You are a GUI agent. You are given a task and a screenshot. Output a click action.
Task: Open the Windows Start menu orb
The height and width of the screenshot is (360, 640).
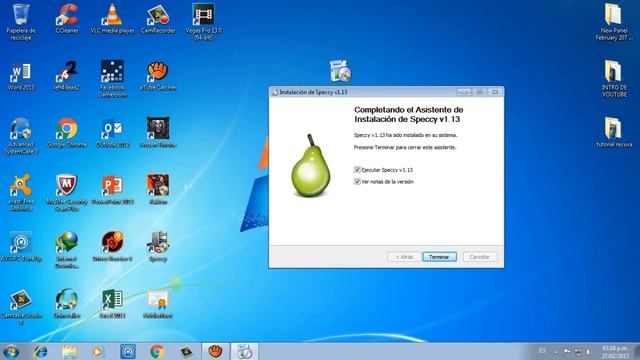coord(11,351)
